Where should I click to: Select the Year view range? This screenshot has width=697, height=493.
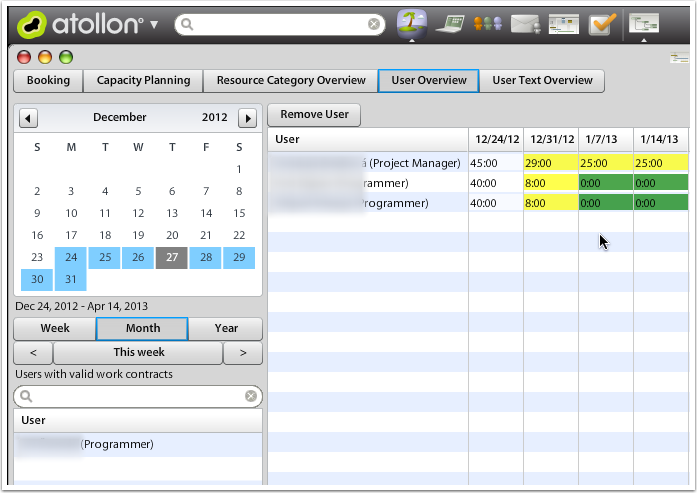click(226, 329)
